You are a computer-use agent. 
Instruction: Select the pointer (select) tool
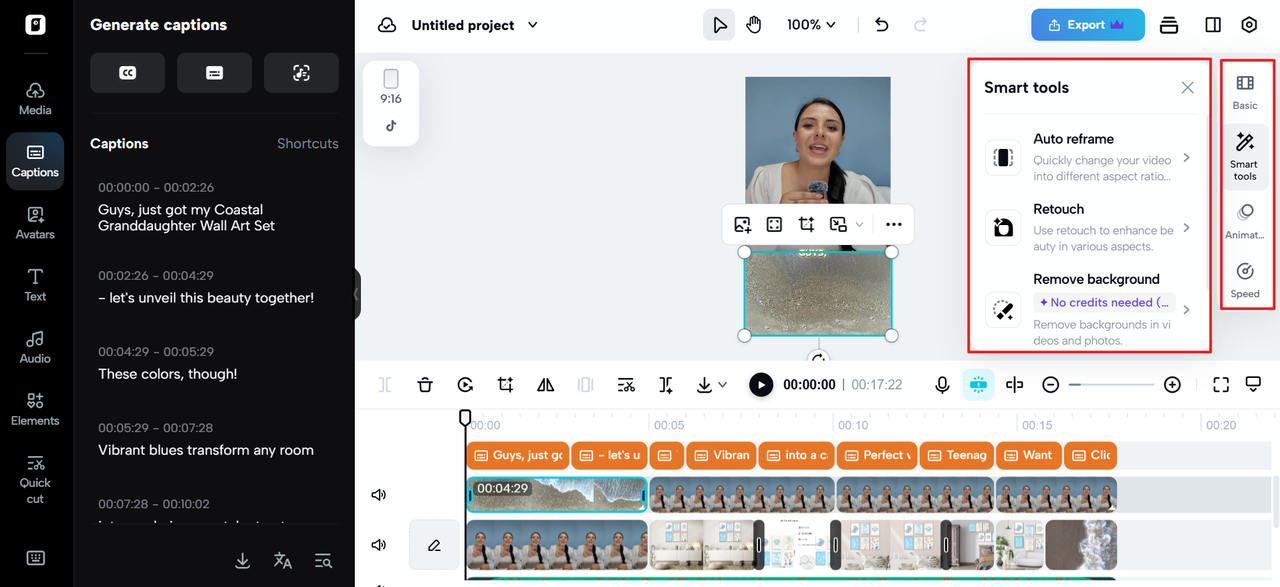[x=719, y=25]
